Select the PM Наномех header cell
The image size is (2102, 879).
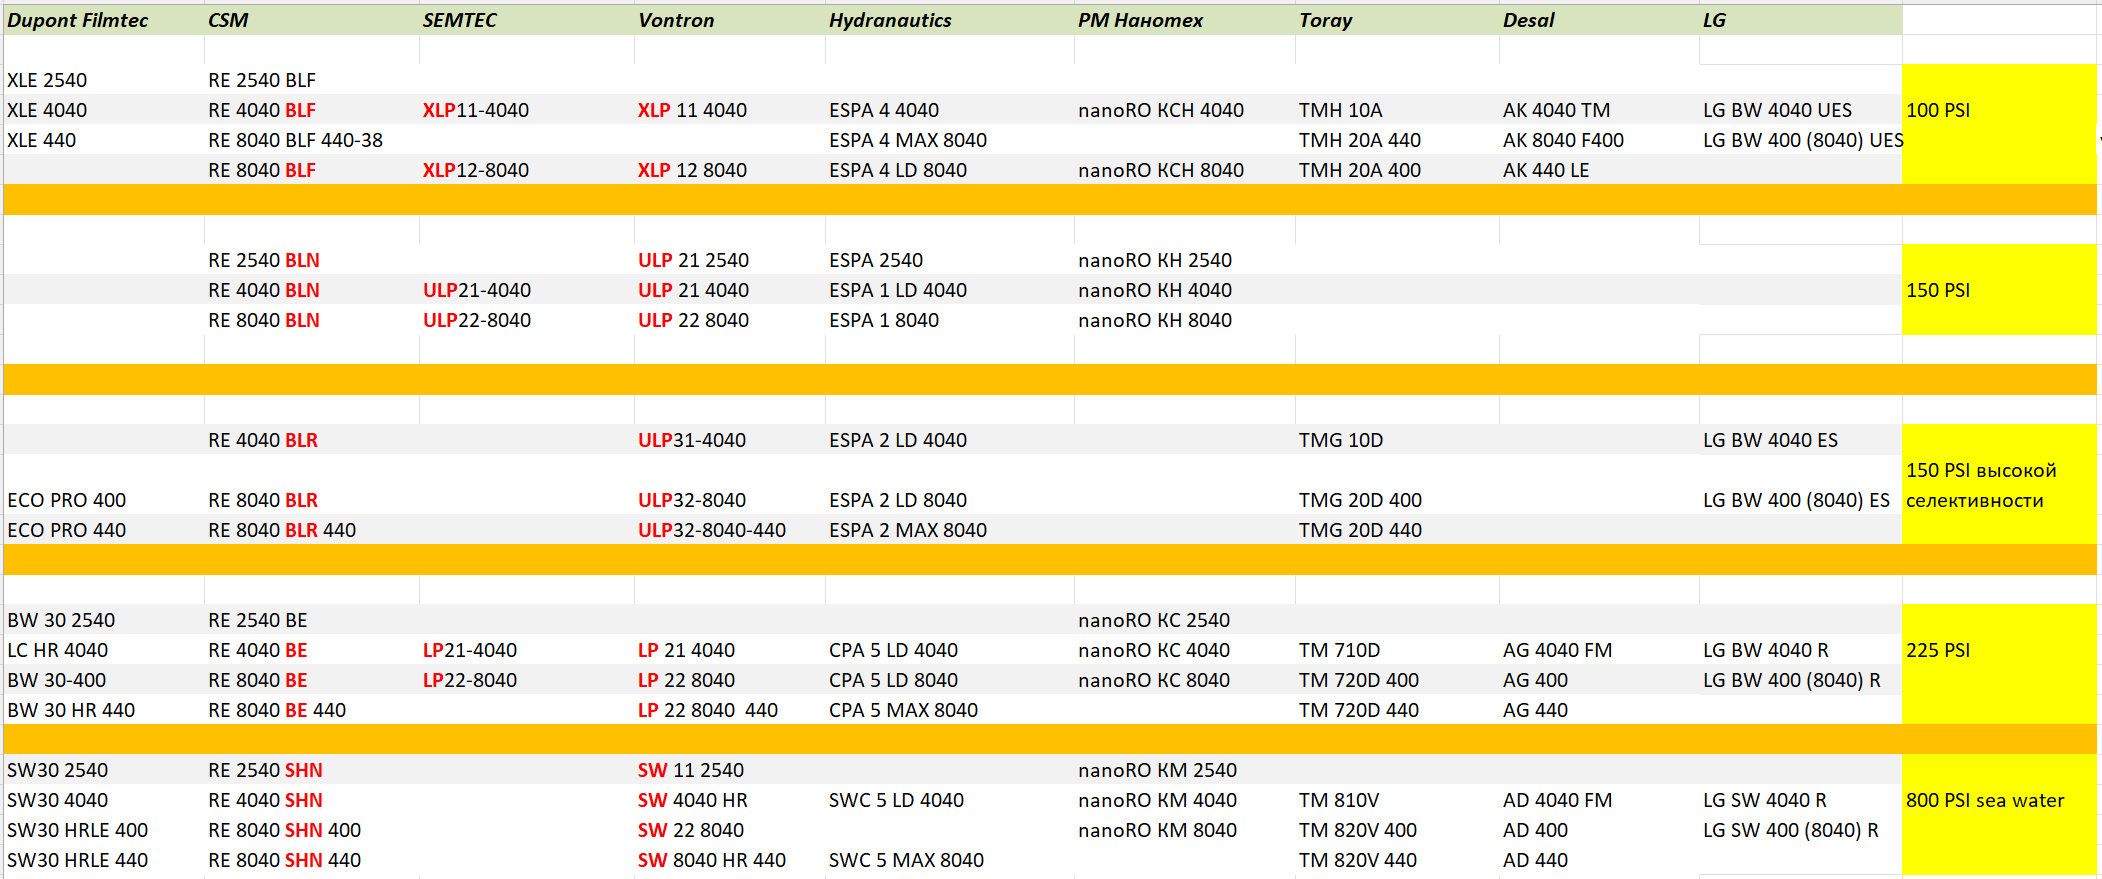point(1140,20)
